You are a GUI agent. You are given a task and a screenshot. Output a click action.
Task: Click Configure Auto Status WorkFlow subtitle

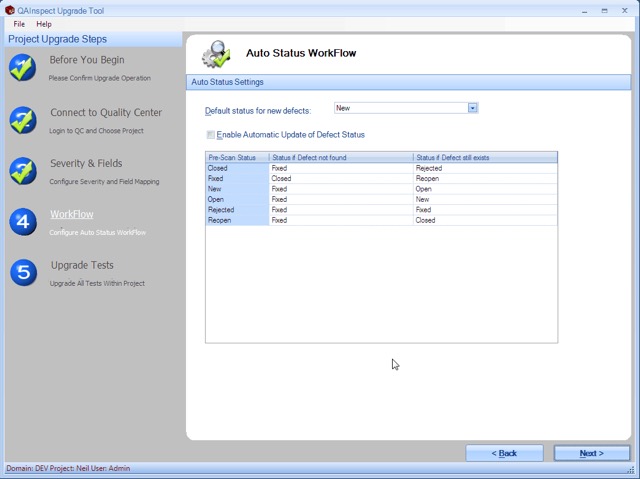[x=98, y=233]
